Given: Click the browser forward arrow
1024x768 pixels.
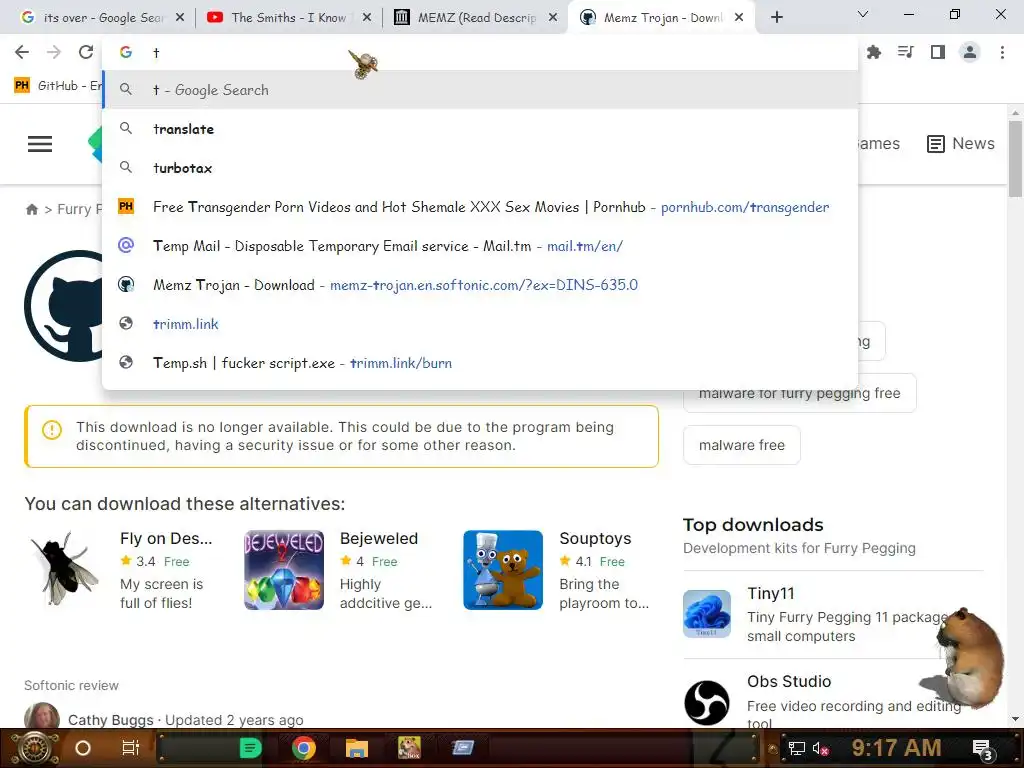Looking at the screenshot, I should [54, 52].
